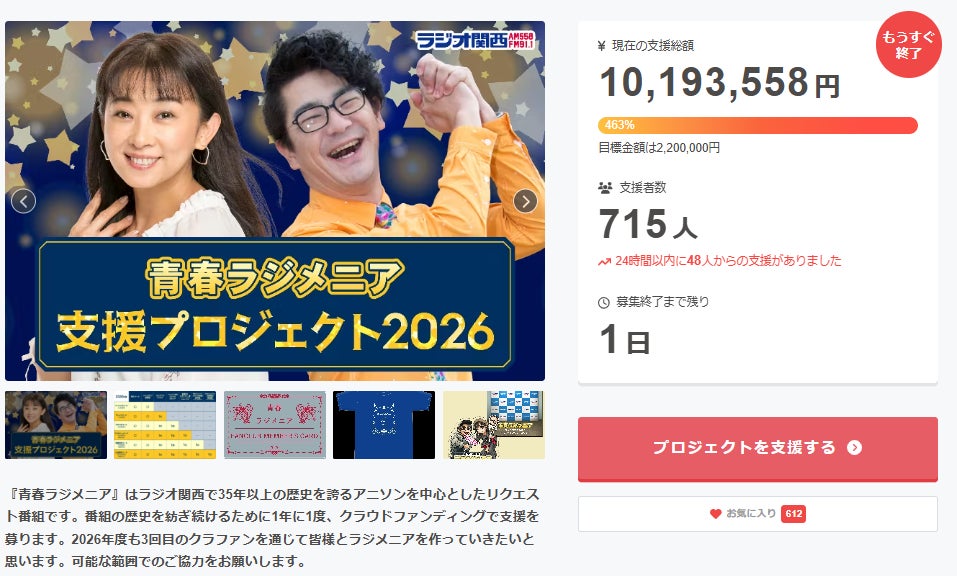Click プロジェクトを支援する button
Image resolution: width=957 pixels, height=576 pixels.
click(x=757, y=449)
